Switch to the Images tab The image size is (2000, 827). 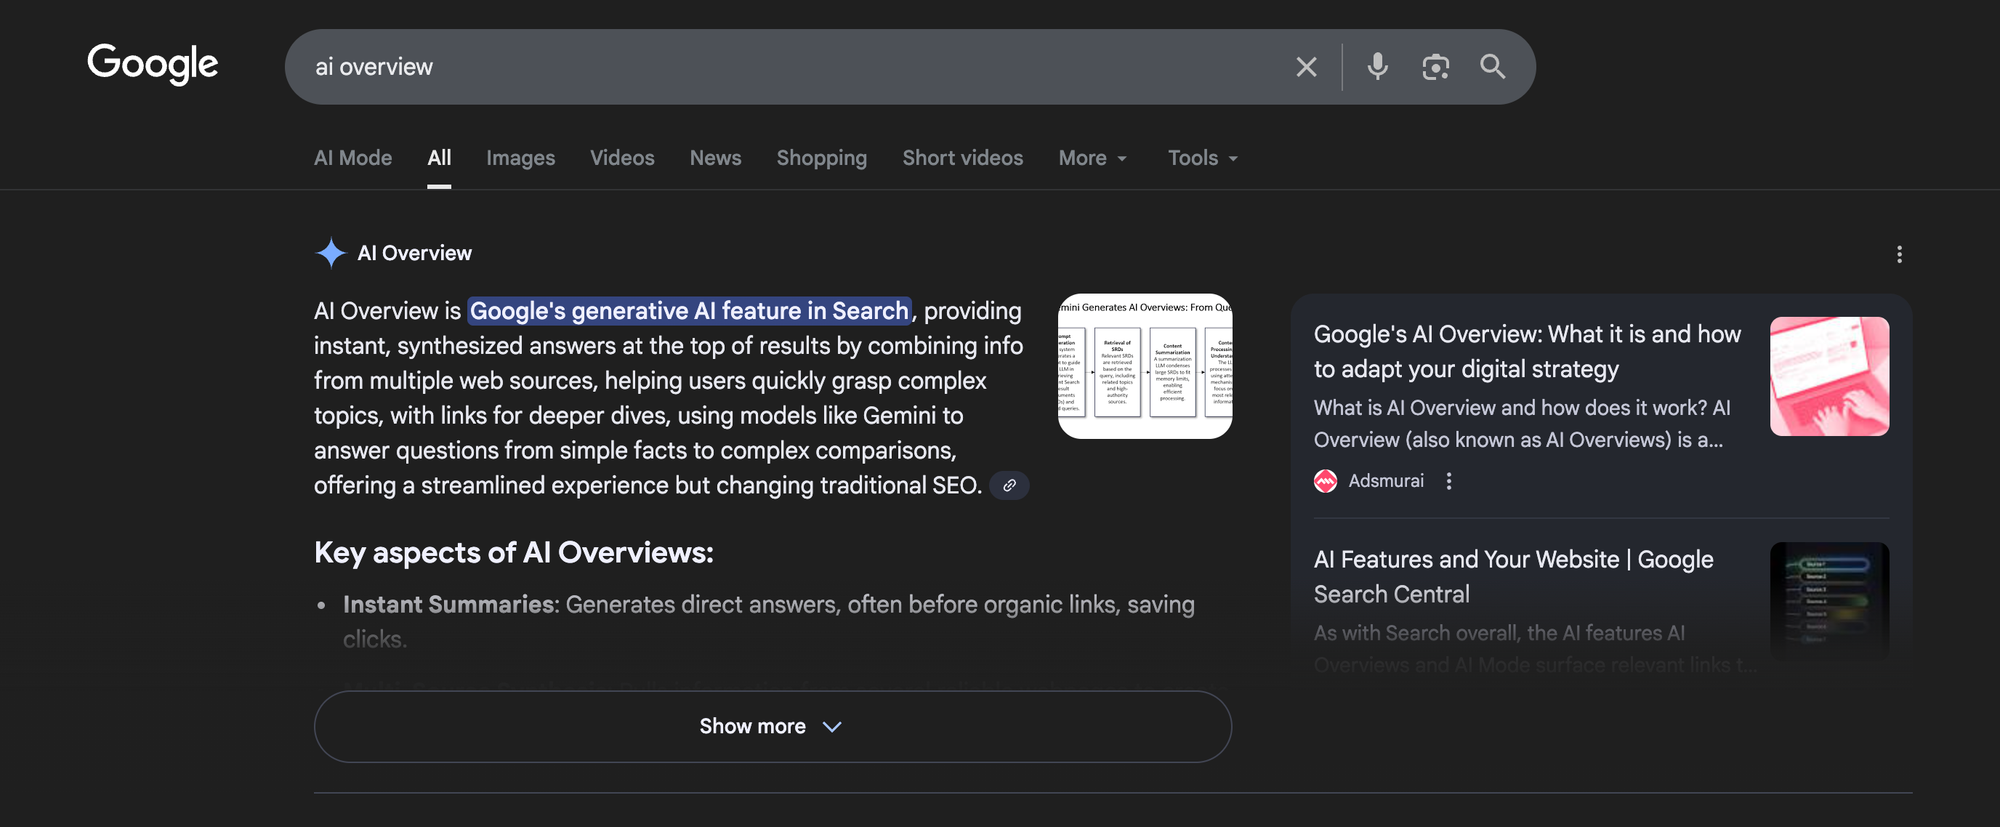[x=520, y=158]
